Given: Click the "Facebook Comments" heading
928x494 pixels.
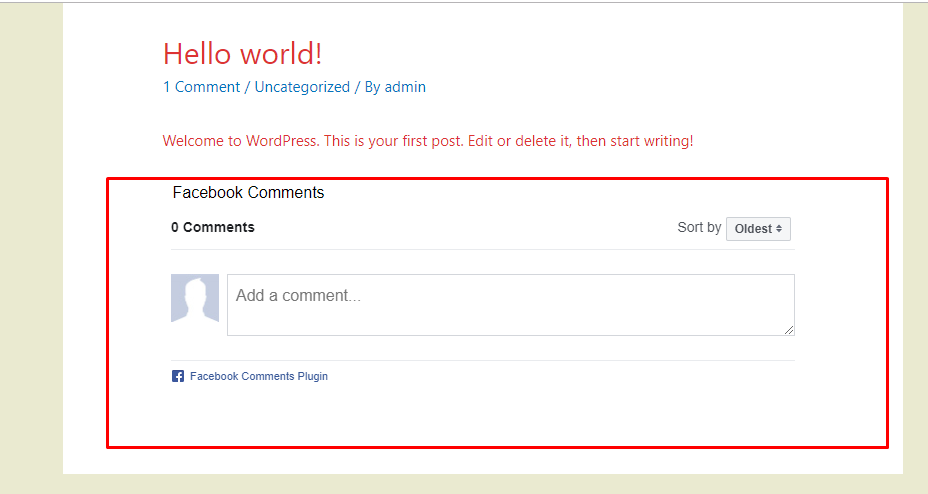Looking at the screenshot, I should 249,192.
